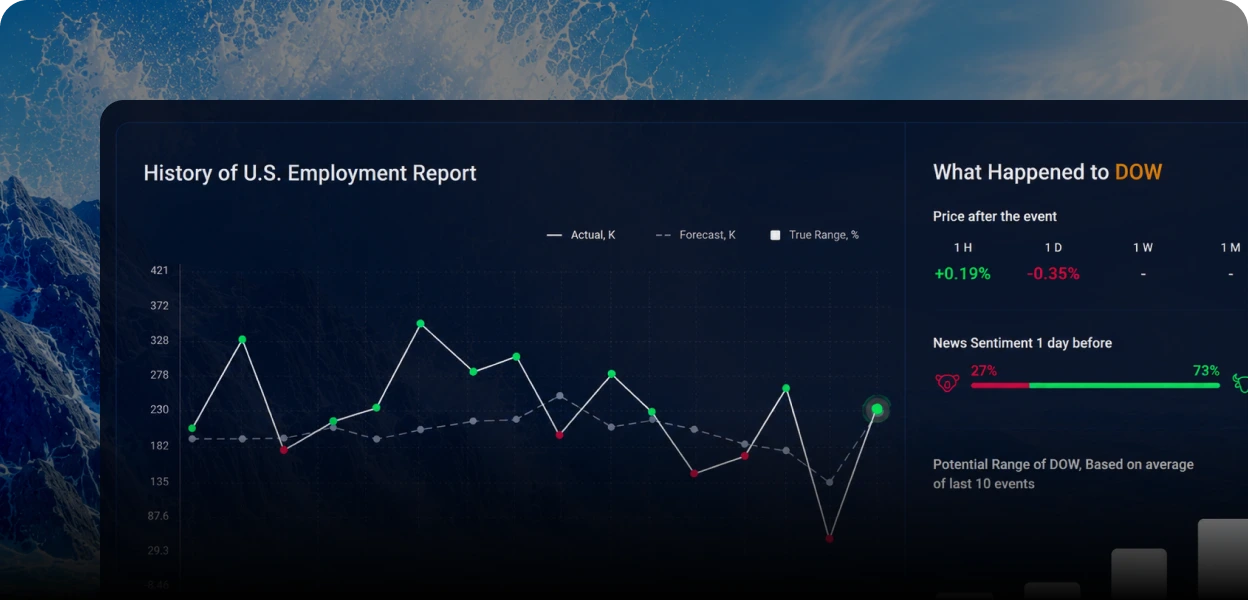
Task: Select the highest green point on Actual line
Action: [420, 323]
